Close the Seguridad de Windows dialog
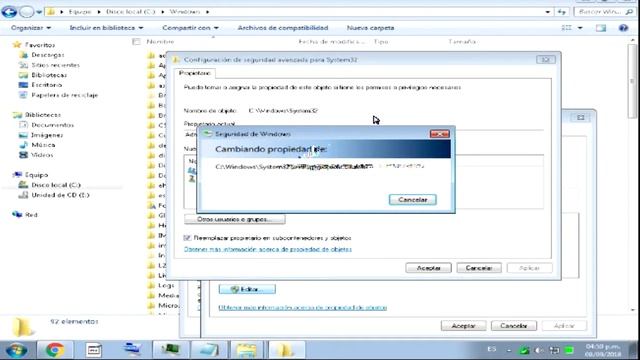 point(440,134)
